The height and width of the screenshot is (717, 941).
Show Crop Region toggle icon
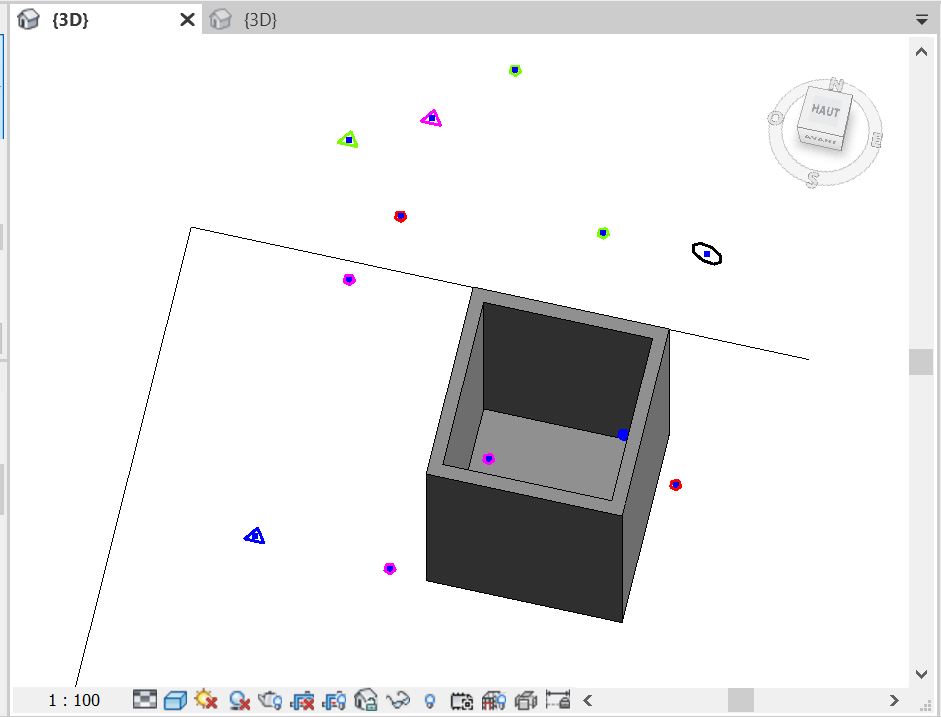click(x=334, y=700)
